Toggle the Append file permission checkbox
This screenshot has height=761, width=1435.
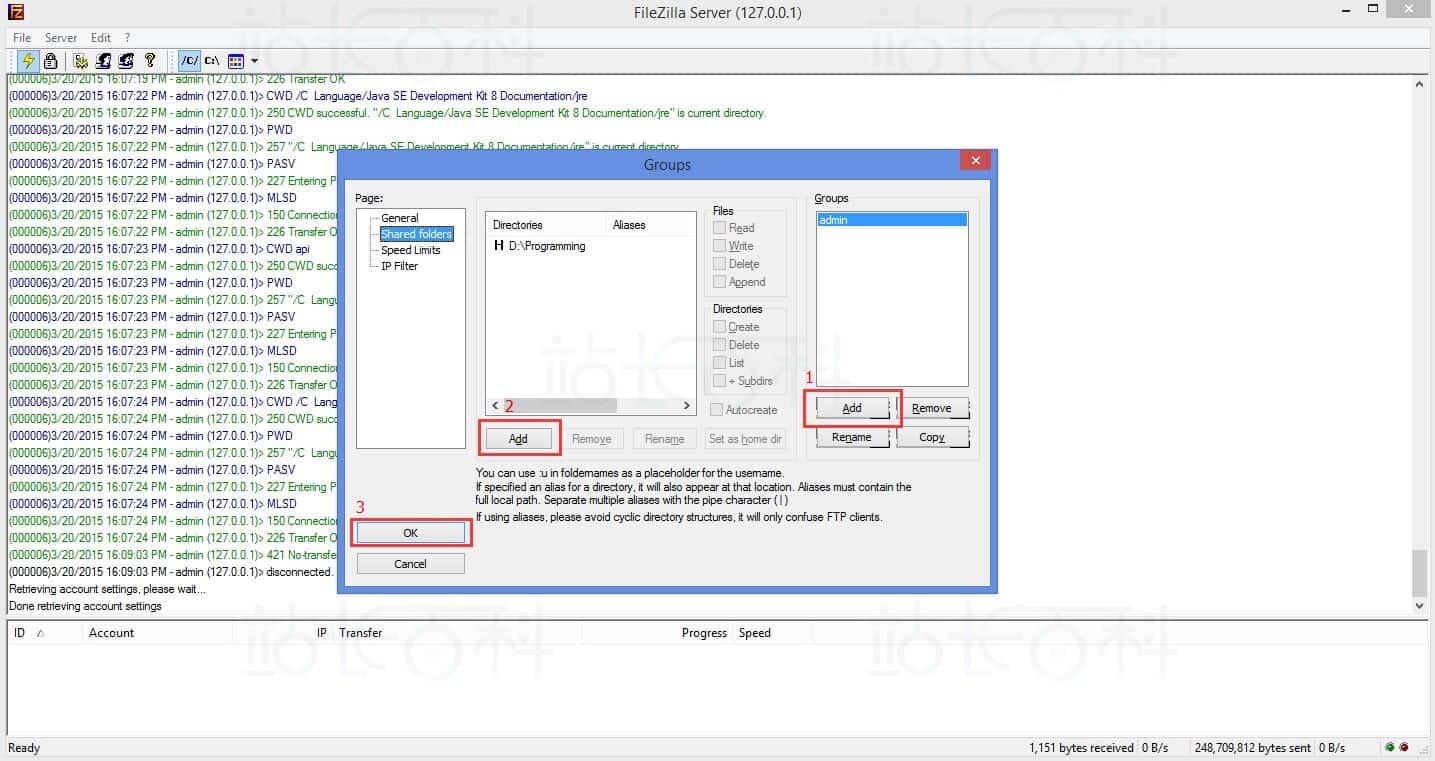[719, 282]
